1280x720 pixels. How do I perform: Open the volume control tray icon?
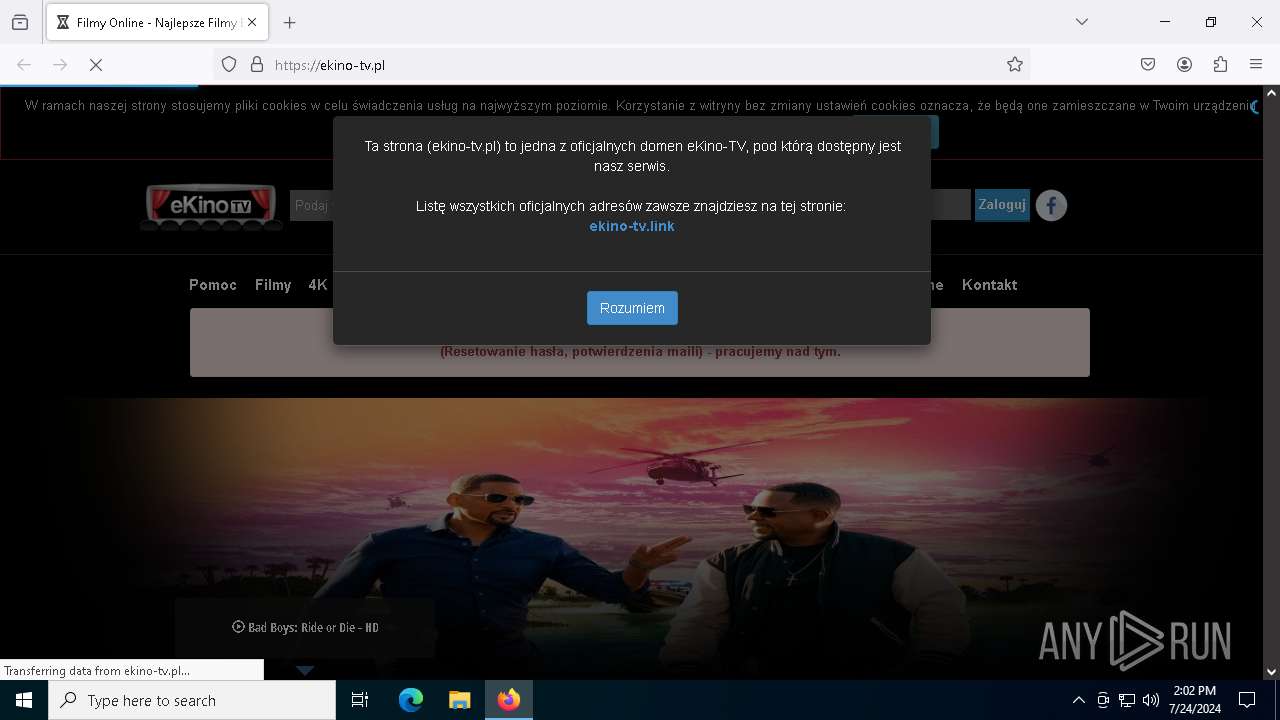[x=1151, y=700]
